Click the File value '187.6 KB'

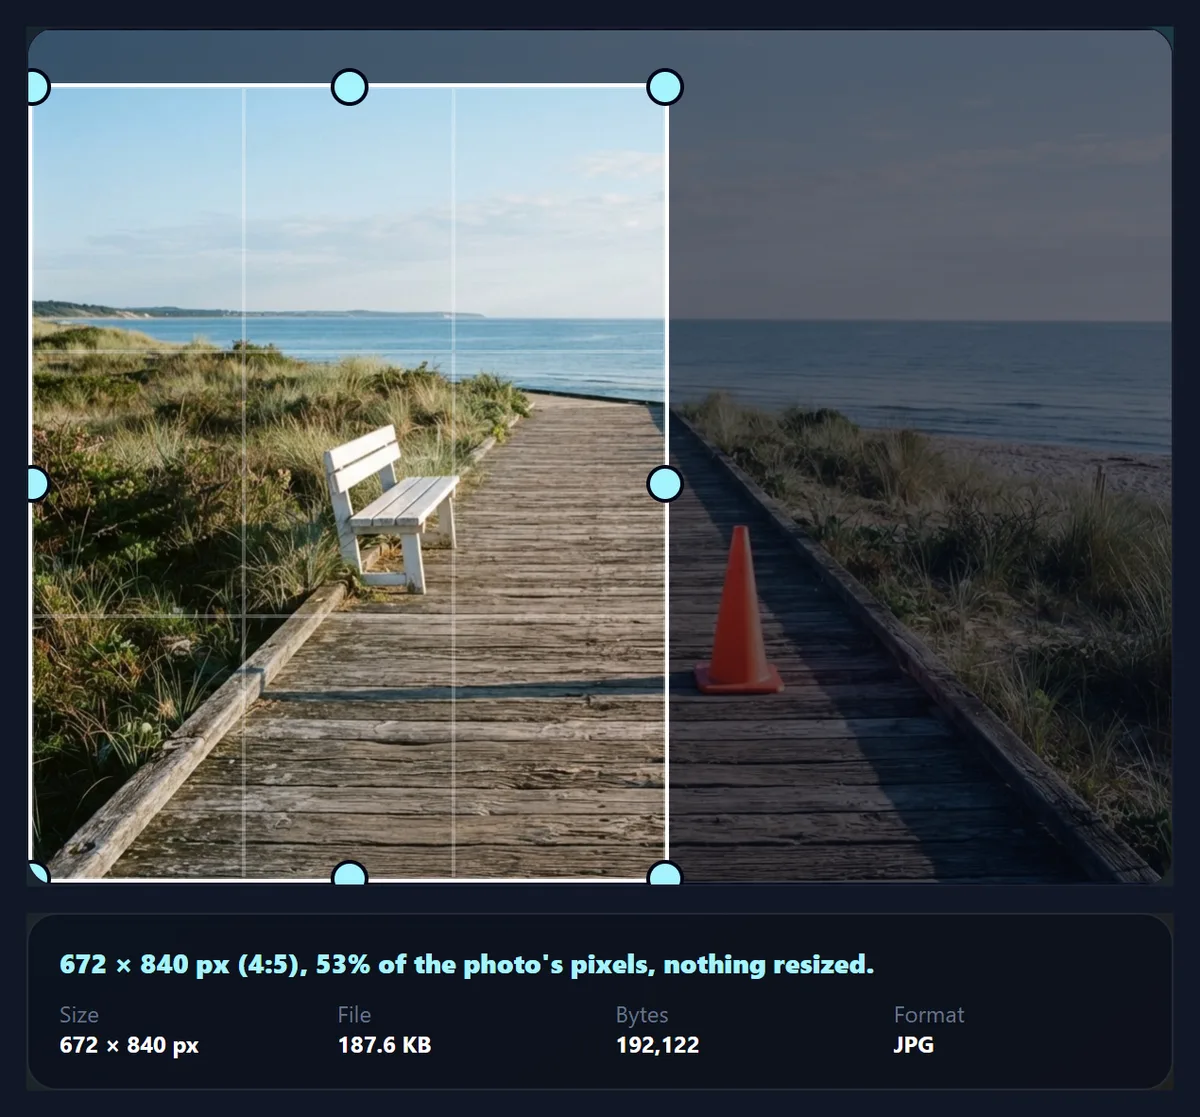pos(384,1045)
